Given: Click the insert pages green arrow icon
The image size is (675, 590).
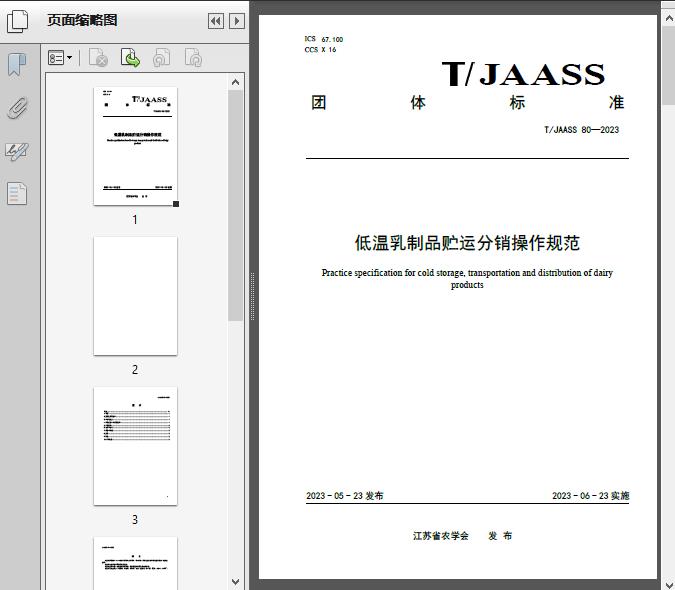Looking at the screenshot, I should (130, 58).
